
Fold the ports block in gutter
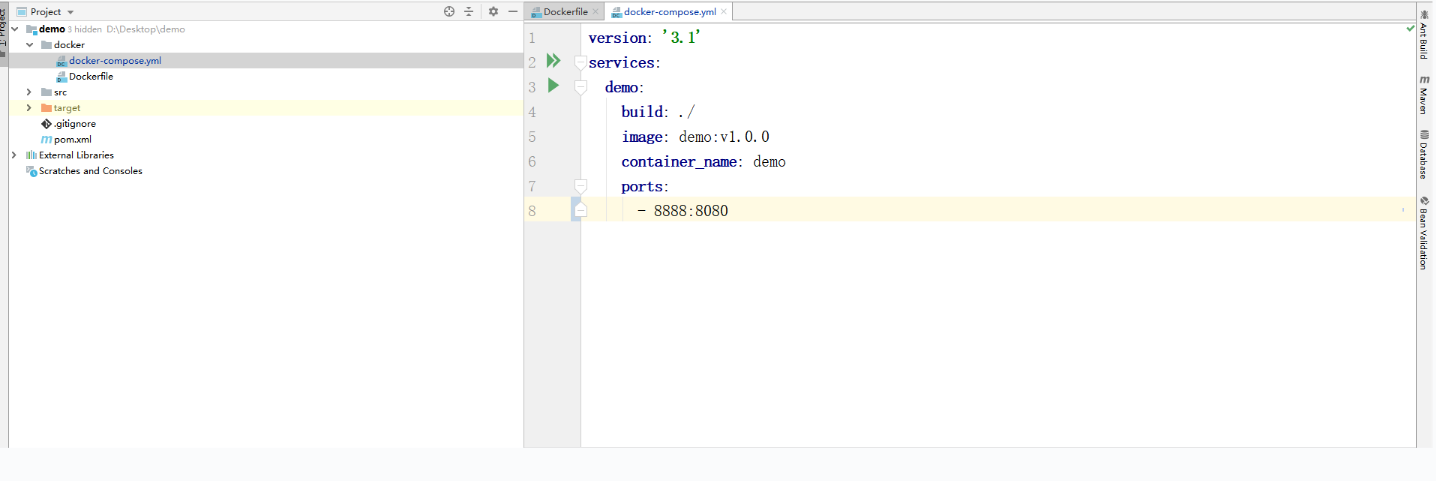581,186
